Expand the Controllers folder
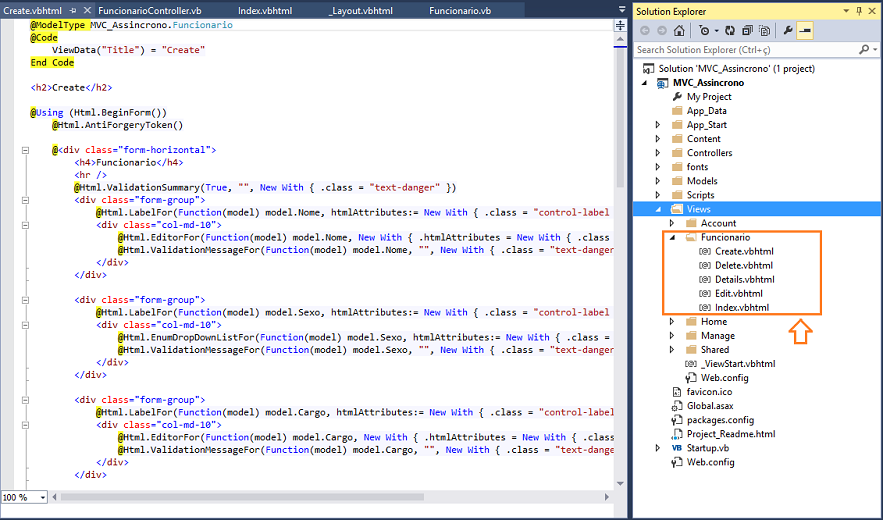This screenshot has height=520, width=883. click(x=658, y=153)
